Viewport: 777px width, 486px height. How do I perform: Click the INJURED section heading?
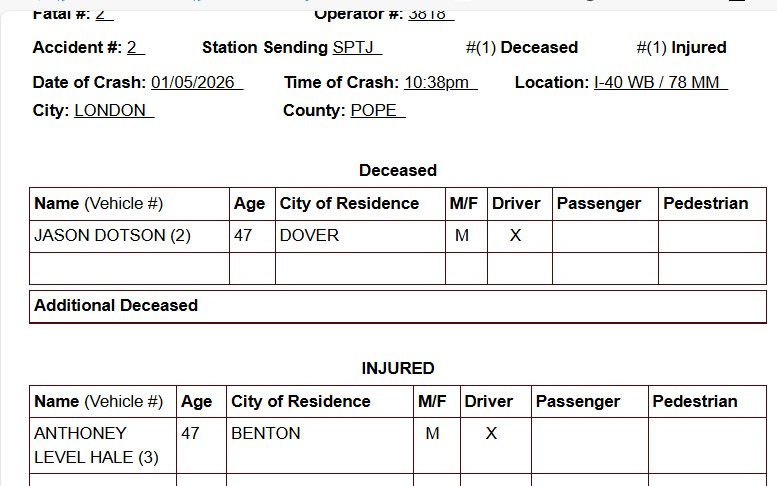click(398, 369)
